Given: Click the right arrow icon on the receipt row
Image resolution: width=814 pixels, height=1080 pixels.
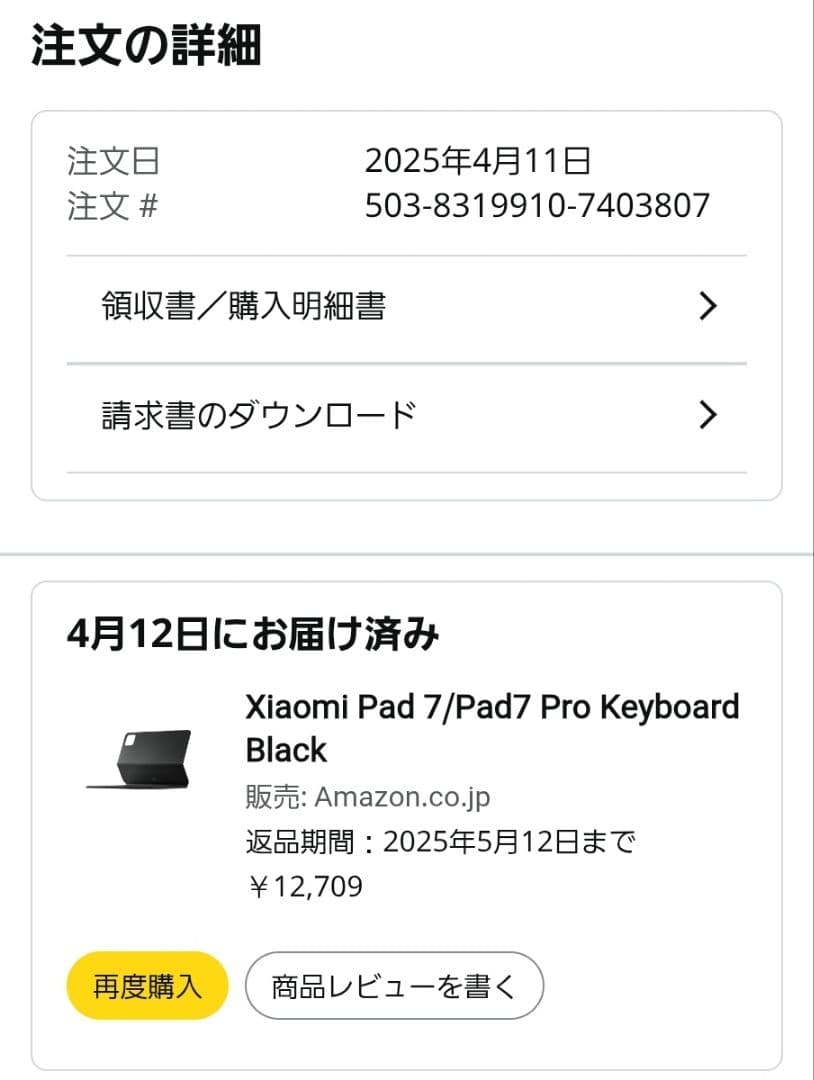Looking at the screenshot, I should tap(708, 305).
